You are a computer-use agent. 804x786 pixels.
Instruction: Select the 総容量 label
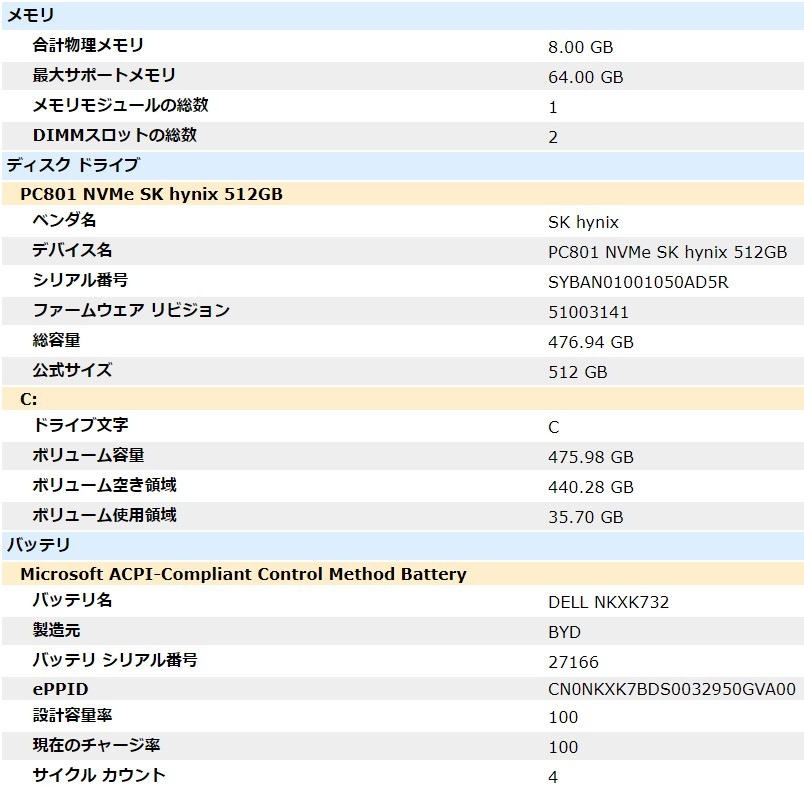pyautogui.click(x=56, y=340)
